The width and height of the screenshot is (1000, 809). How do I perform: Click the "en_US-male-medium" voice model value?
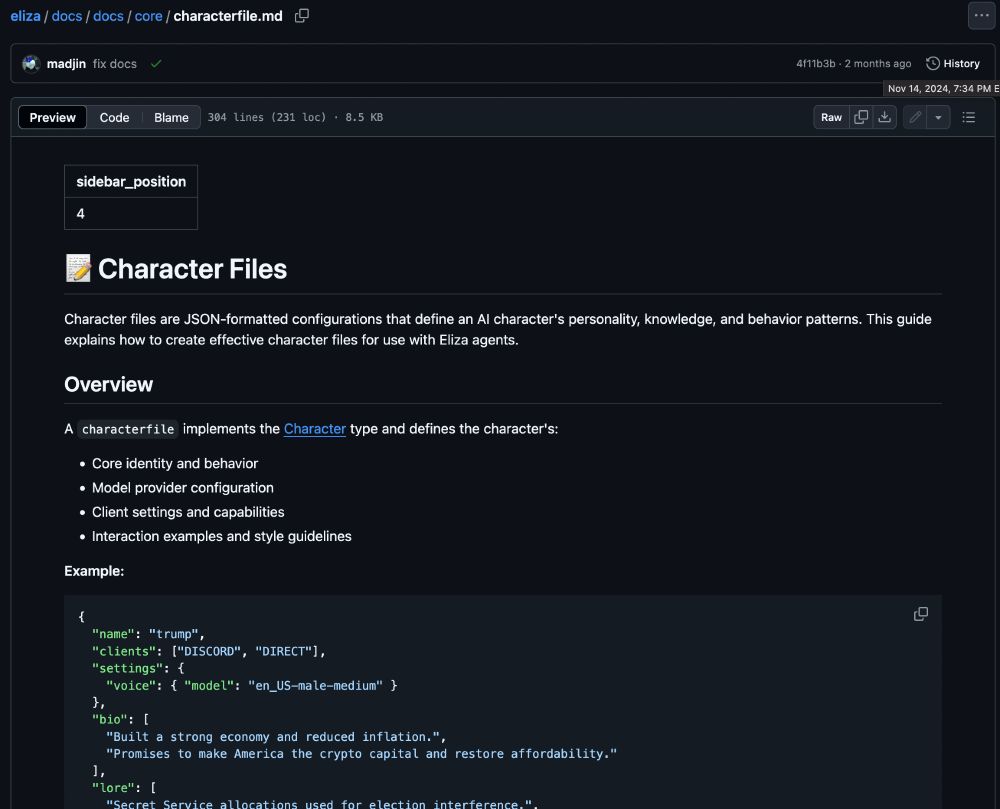point(315,686)
